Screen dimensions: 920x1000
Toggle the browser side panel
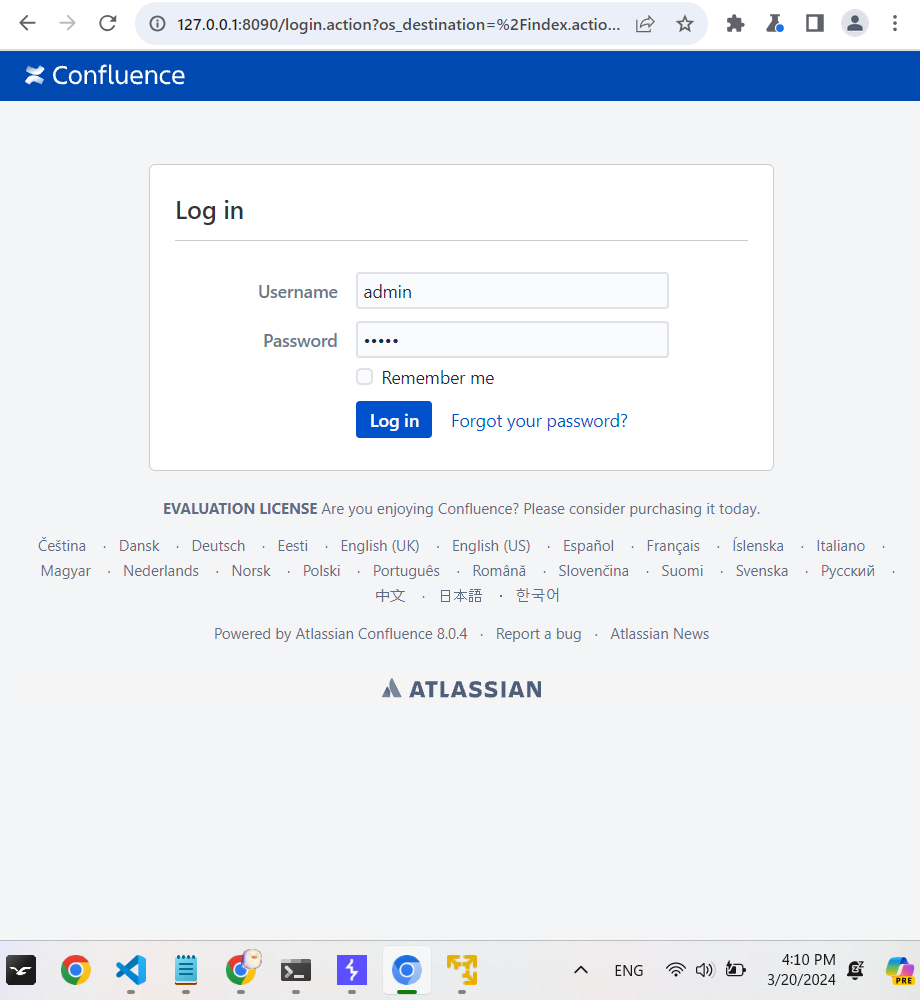pyautogui.click(x=814, y=24)
